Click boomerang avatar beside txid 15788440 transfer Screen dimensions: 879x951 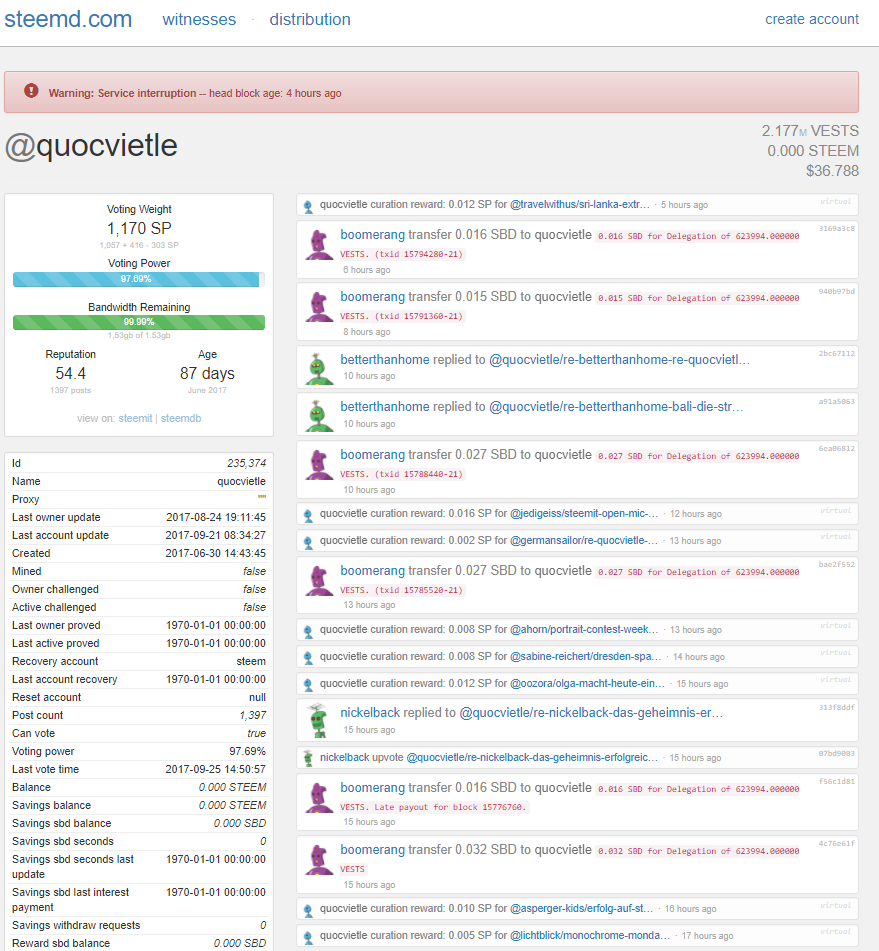tap(318, 465)
